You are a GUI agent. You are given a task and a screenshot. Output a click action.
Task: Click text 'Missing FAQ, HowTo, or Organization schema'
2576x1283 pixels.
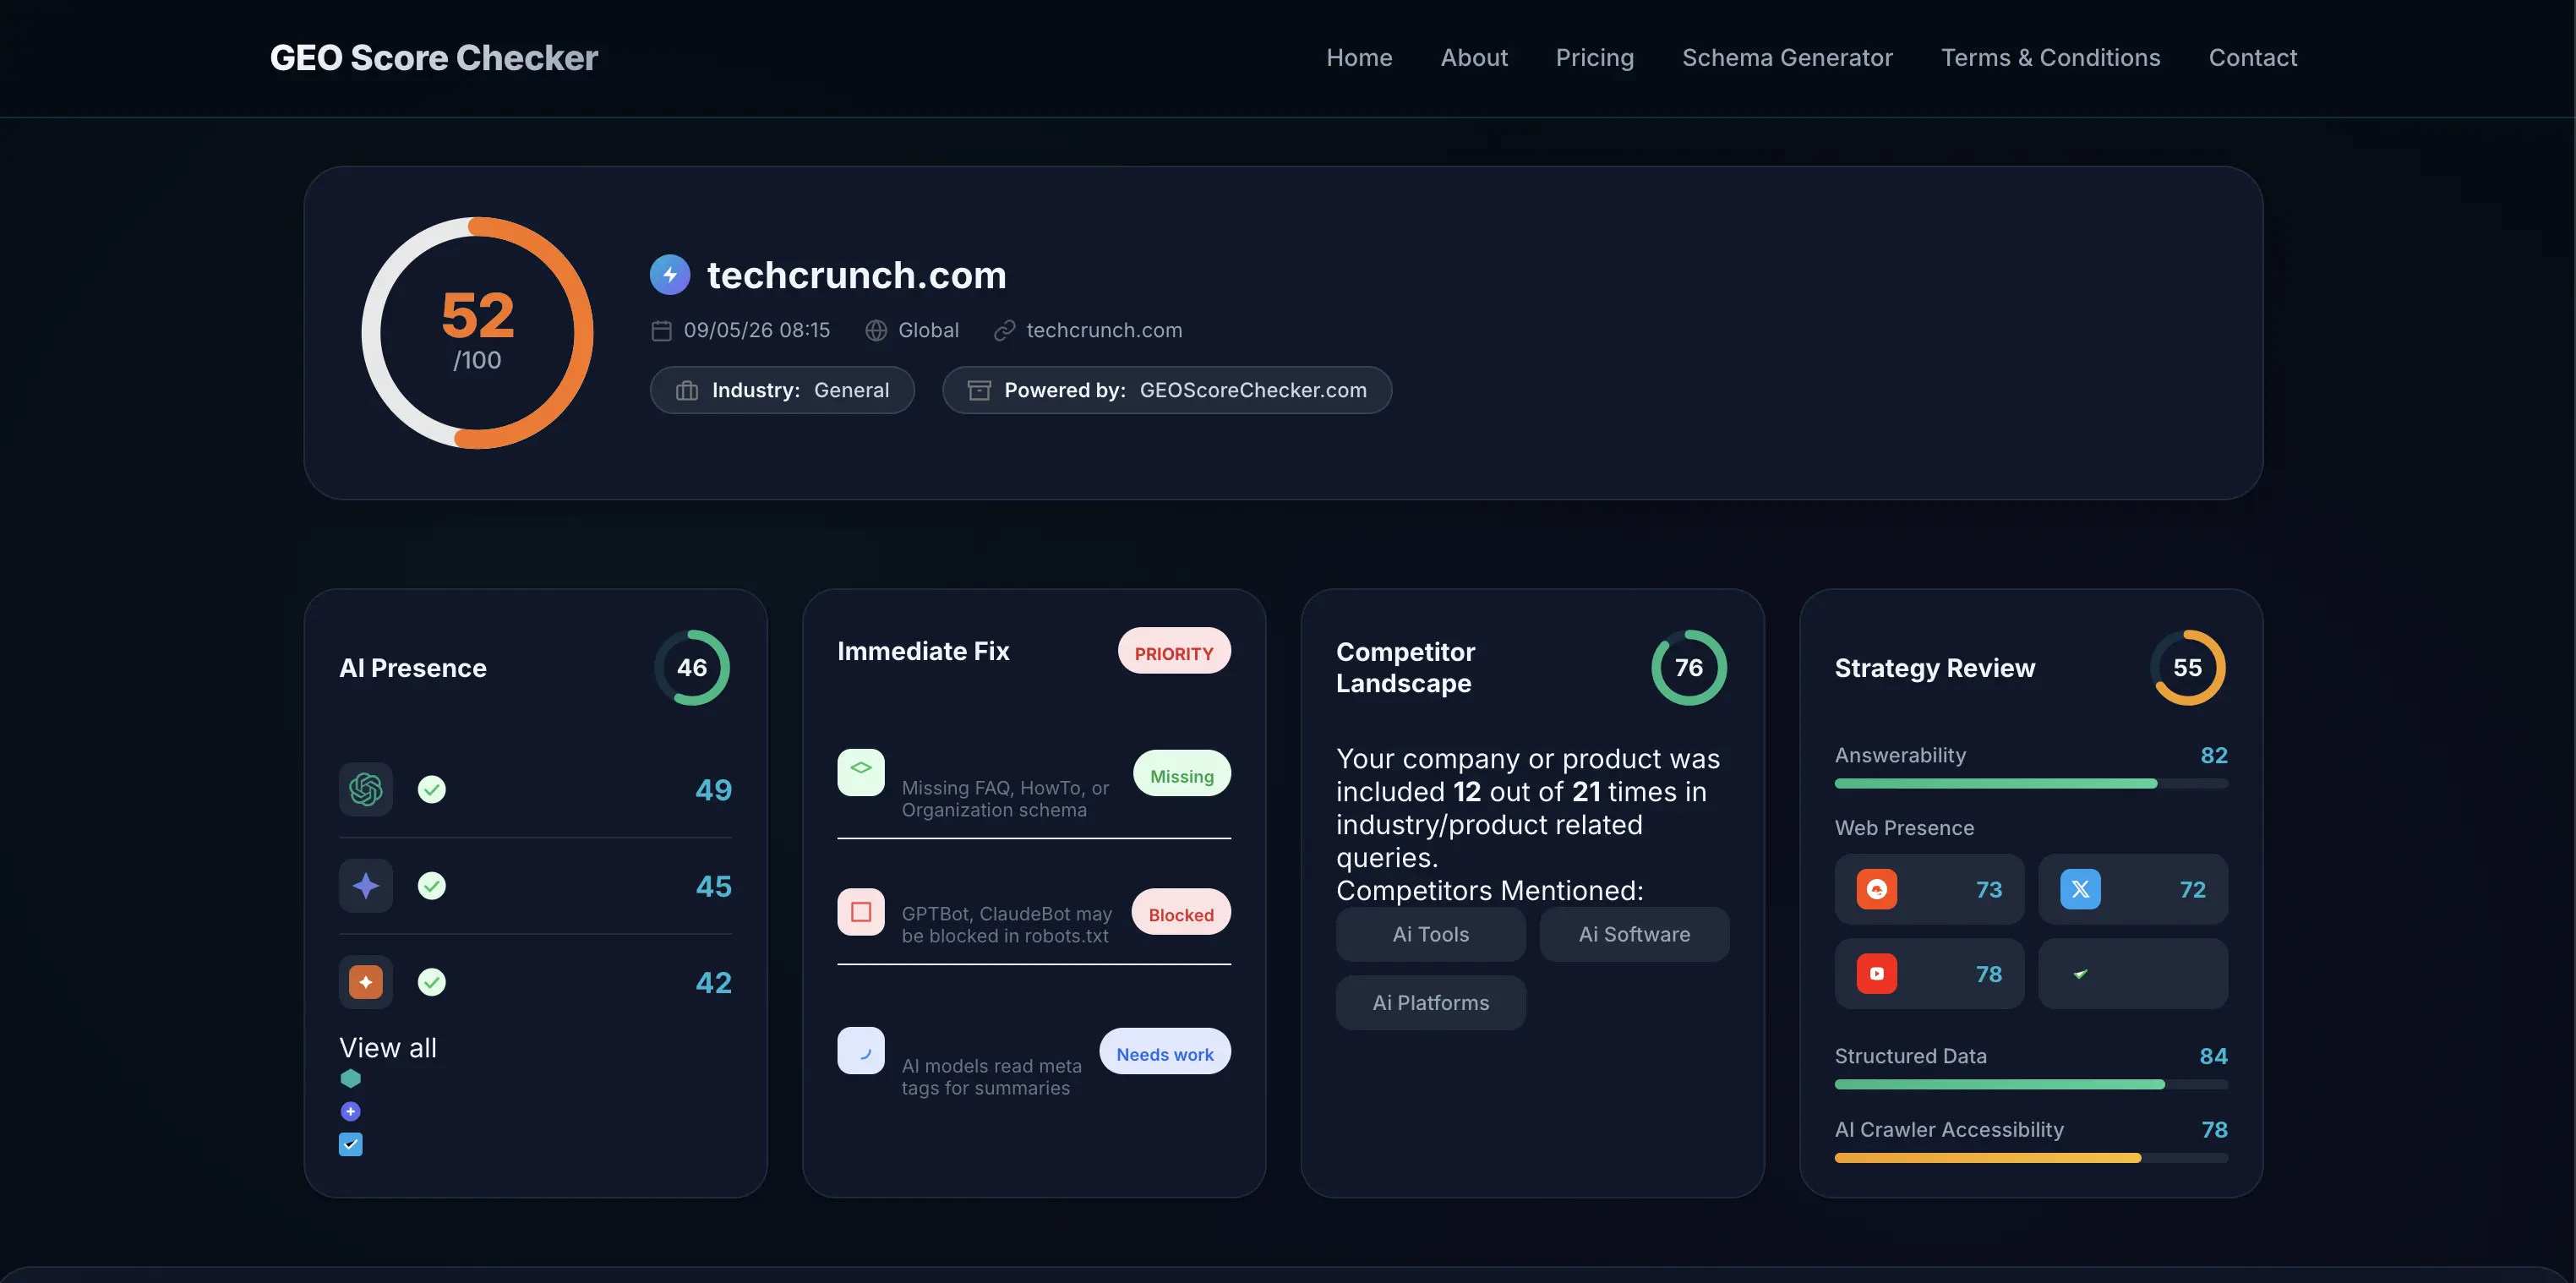tap(1005, 799)
